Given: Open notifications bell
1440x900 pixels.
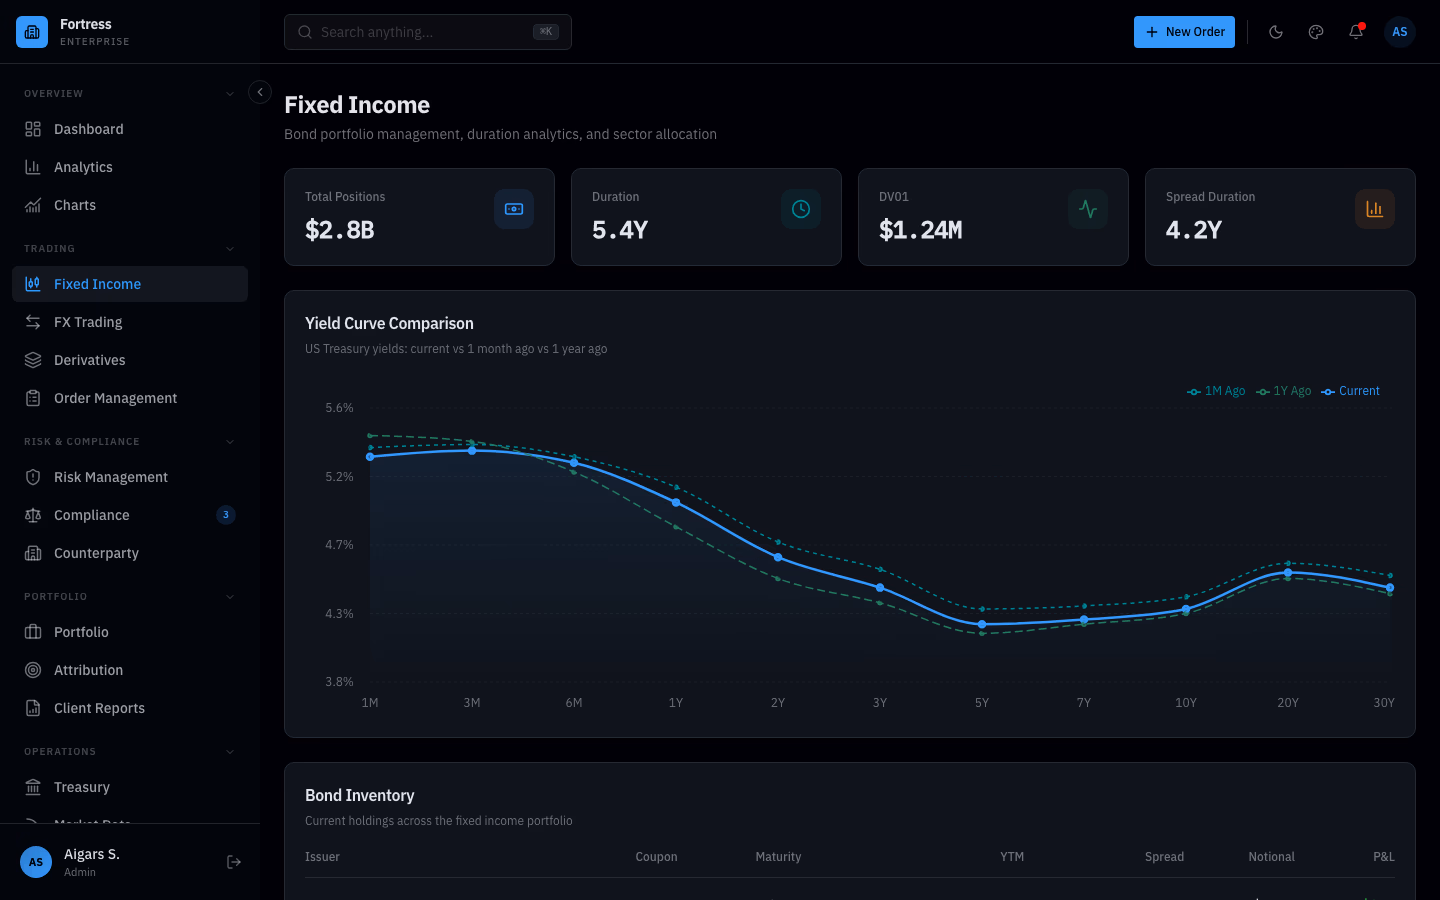Looking at the screenshot, I should (x=1356, y=32).
